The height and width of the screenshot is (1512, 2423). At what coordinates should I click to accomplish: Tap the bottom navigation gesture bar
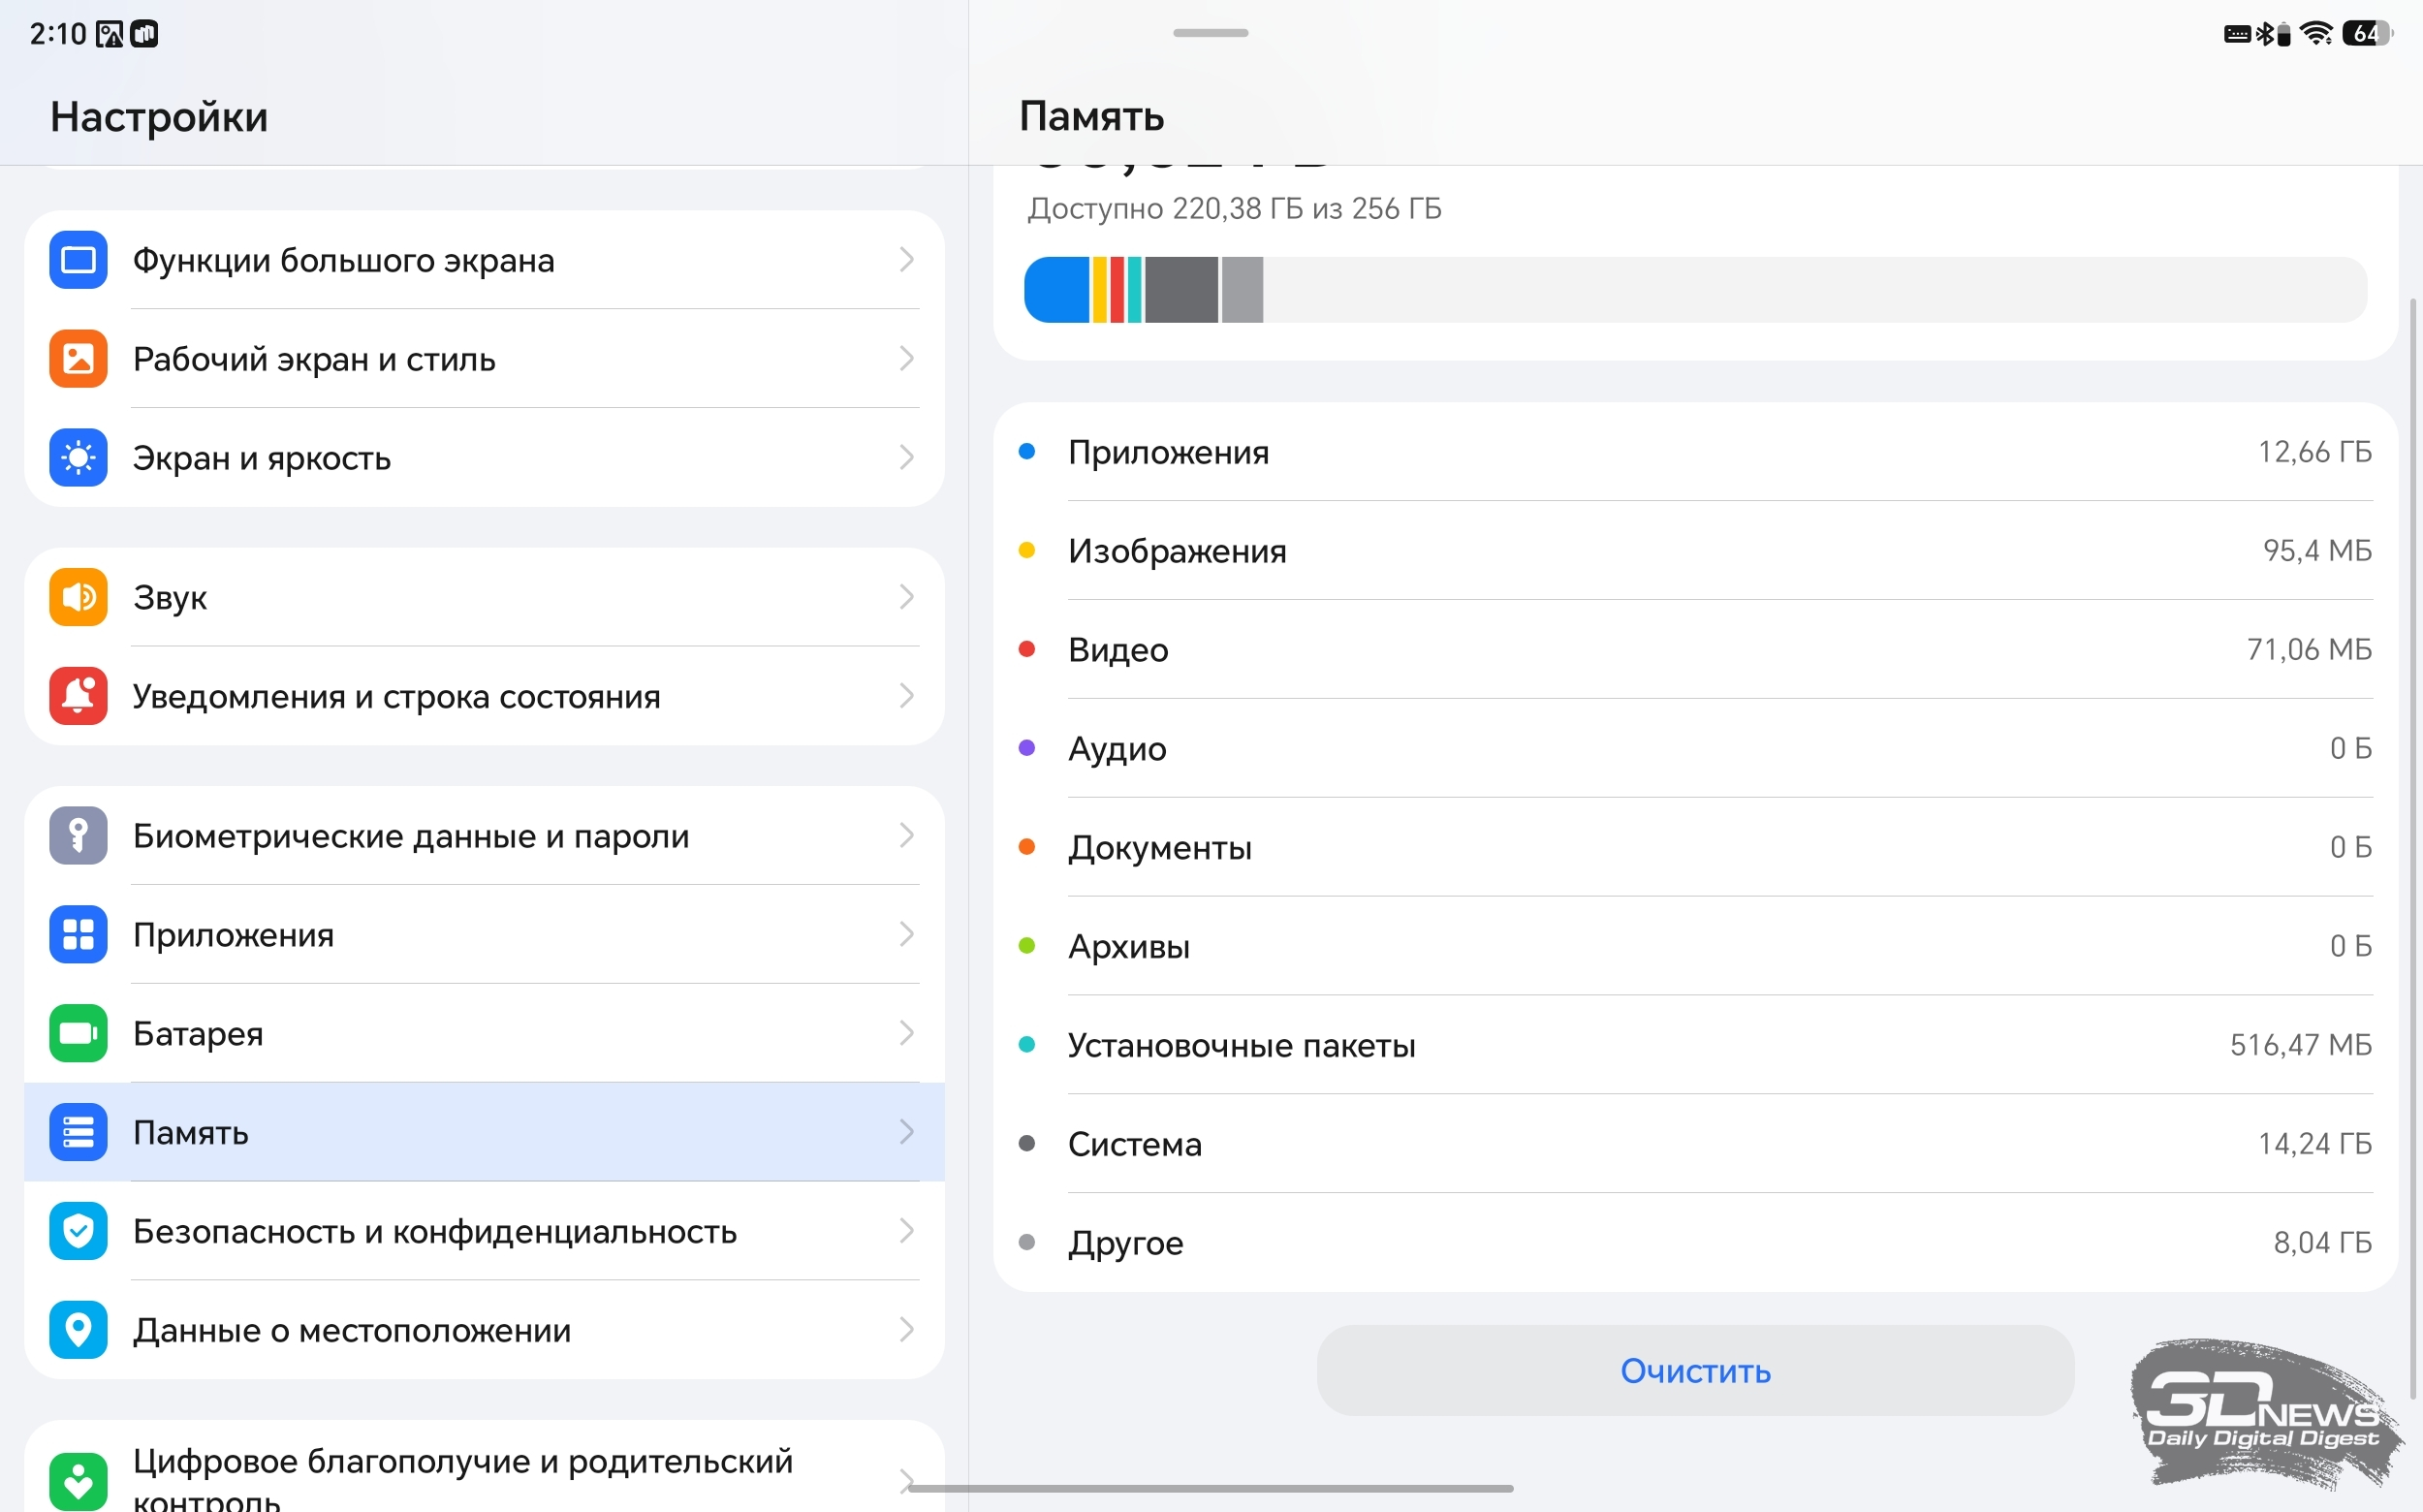point(1211,1488)
